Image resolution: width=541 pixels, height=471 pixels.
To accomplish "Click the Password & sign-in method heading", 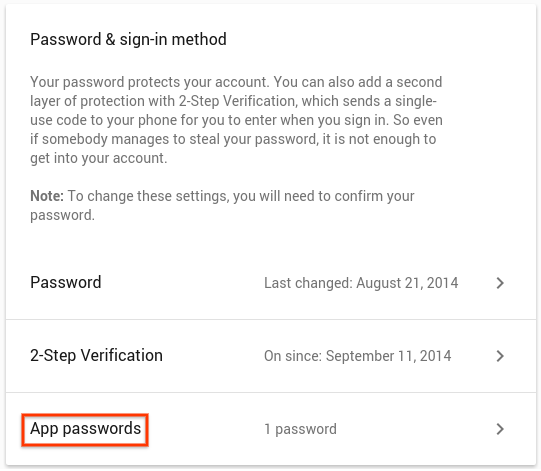I will pos(128,39).
